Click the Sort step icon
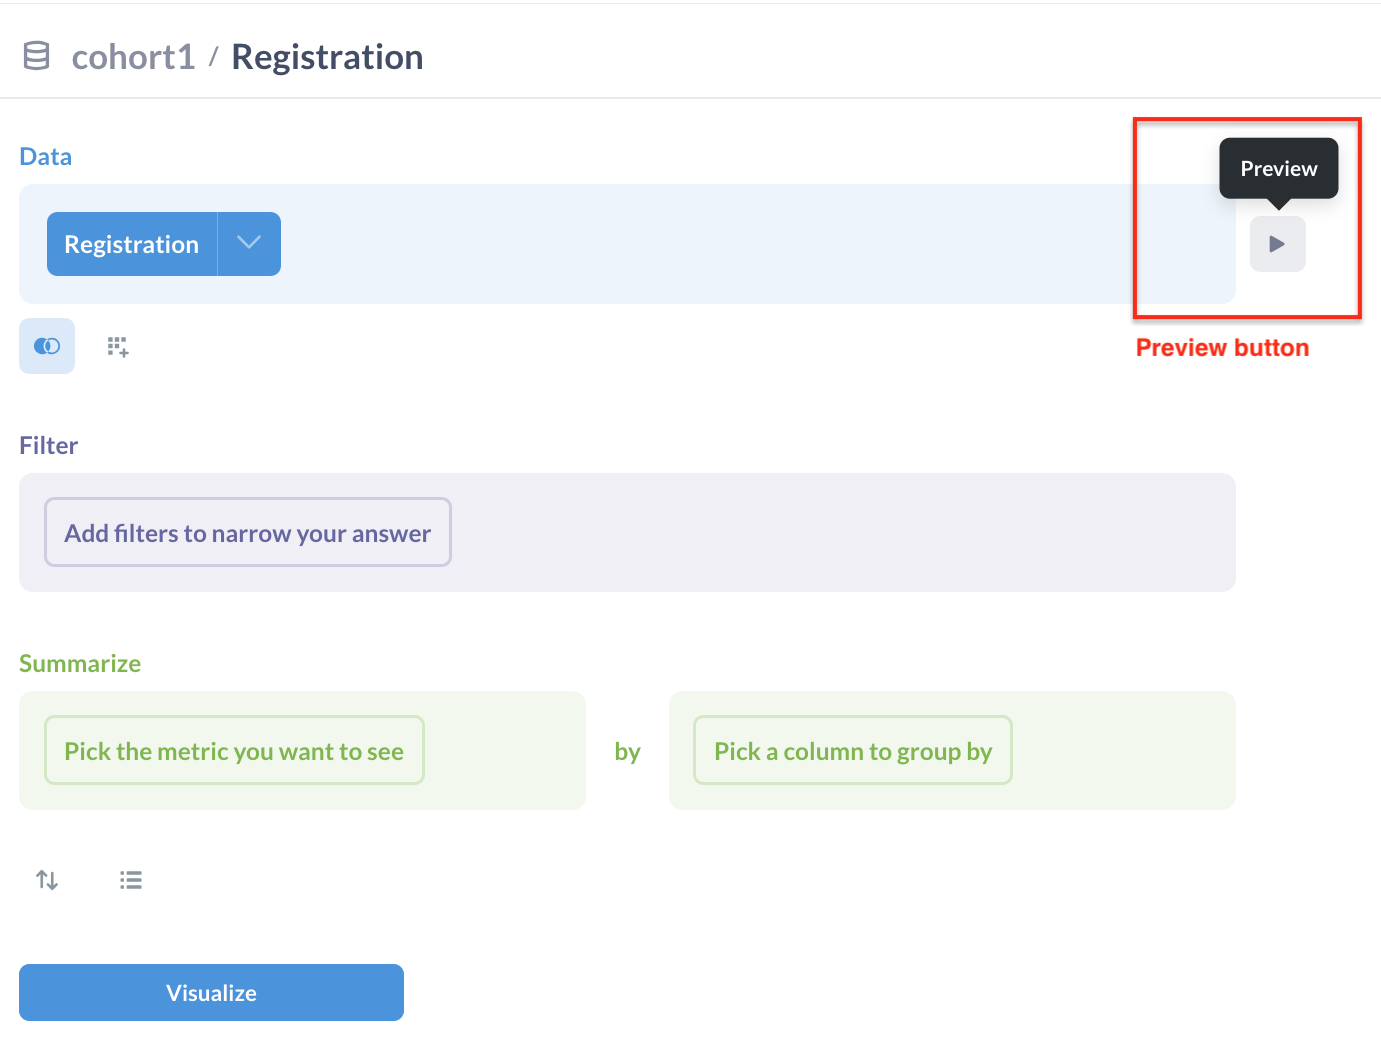 (46, 879)
